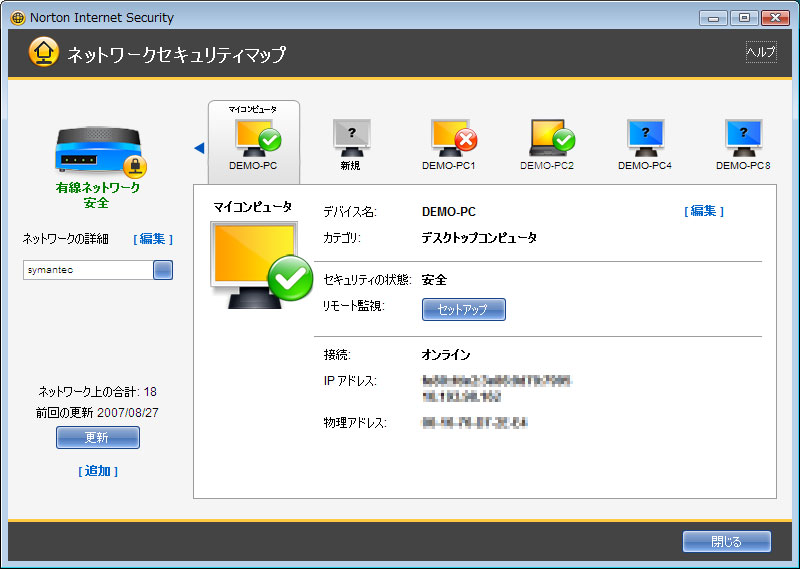Maximize the Norton Internet Security window
800x569 pixels.
click(x=744, y=18)
